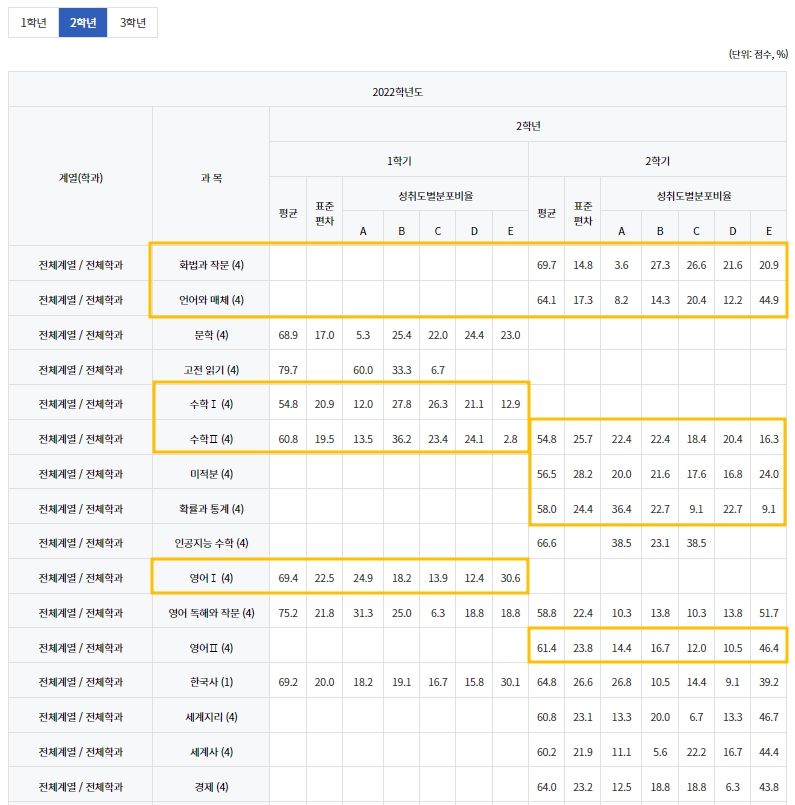Screen dimensions: 795x805
Task: Click 69.7 average in 화법과 작문 row
Action: pos(546,265)
